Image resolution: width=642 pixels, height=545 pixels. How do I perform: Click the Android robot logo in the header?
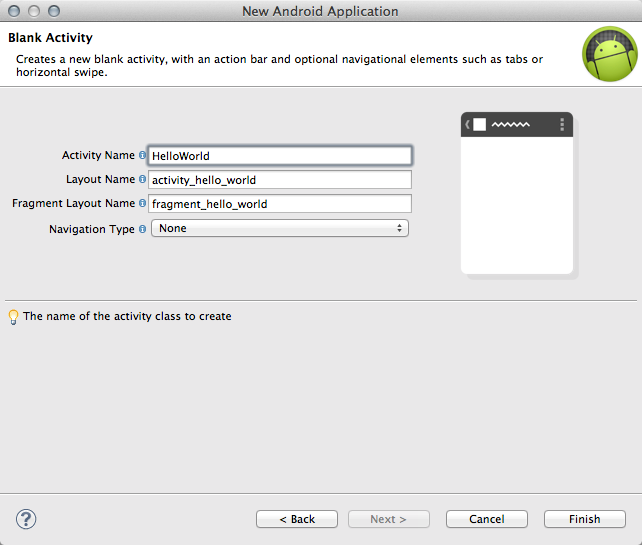pyautogui.click(x=610, y=55)
